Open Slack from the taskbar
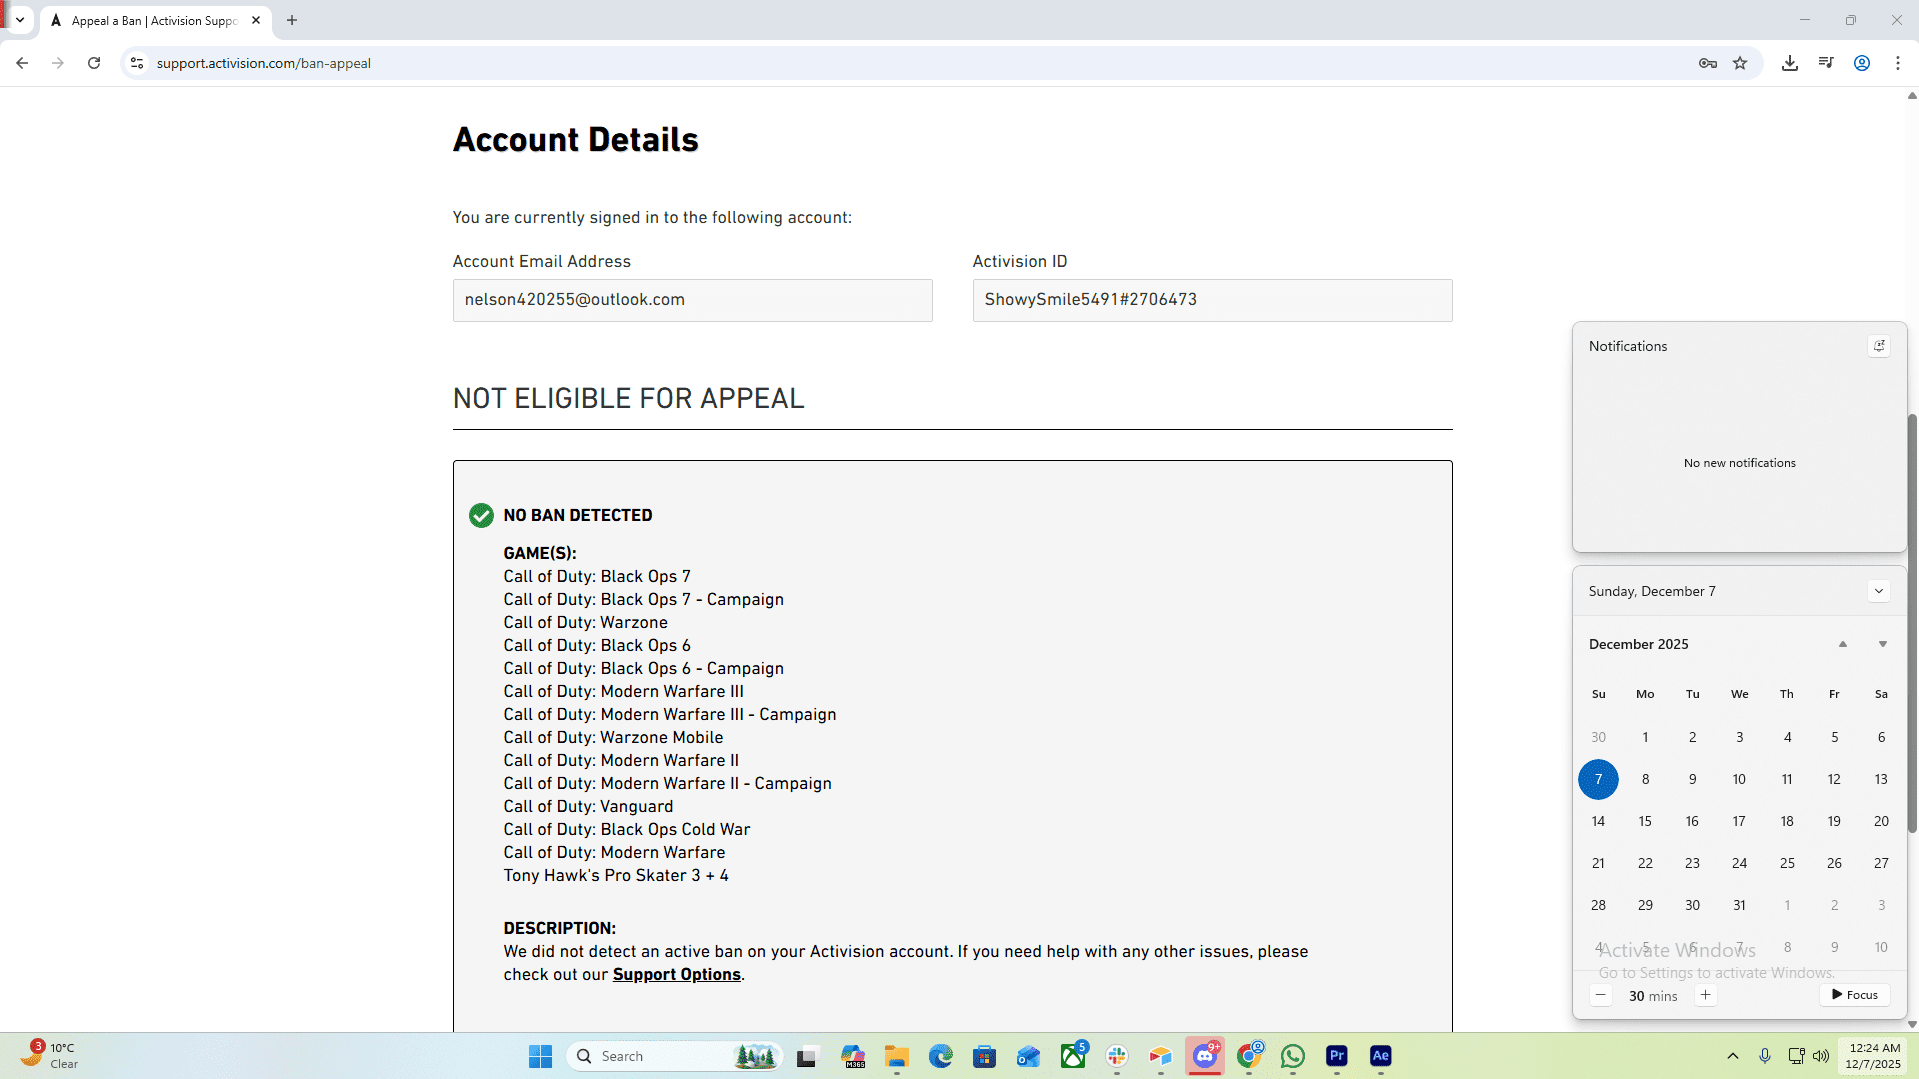Image resolution: width=1919 pixels, height=1079 pixels. pyautogui.click(x=1117, y=1056)
